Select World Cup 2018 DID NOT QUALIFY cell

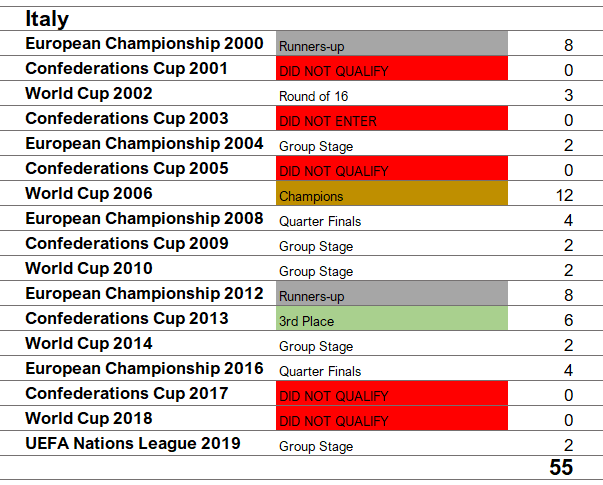392,418
